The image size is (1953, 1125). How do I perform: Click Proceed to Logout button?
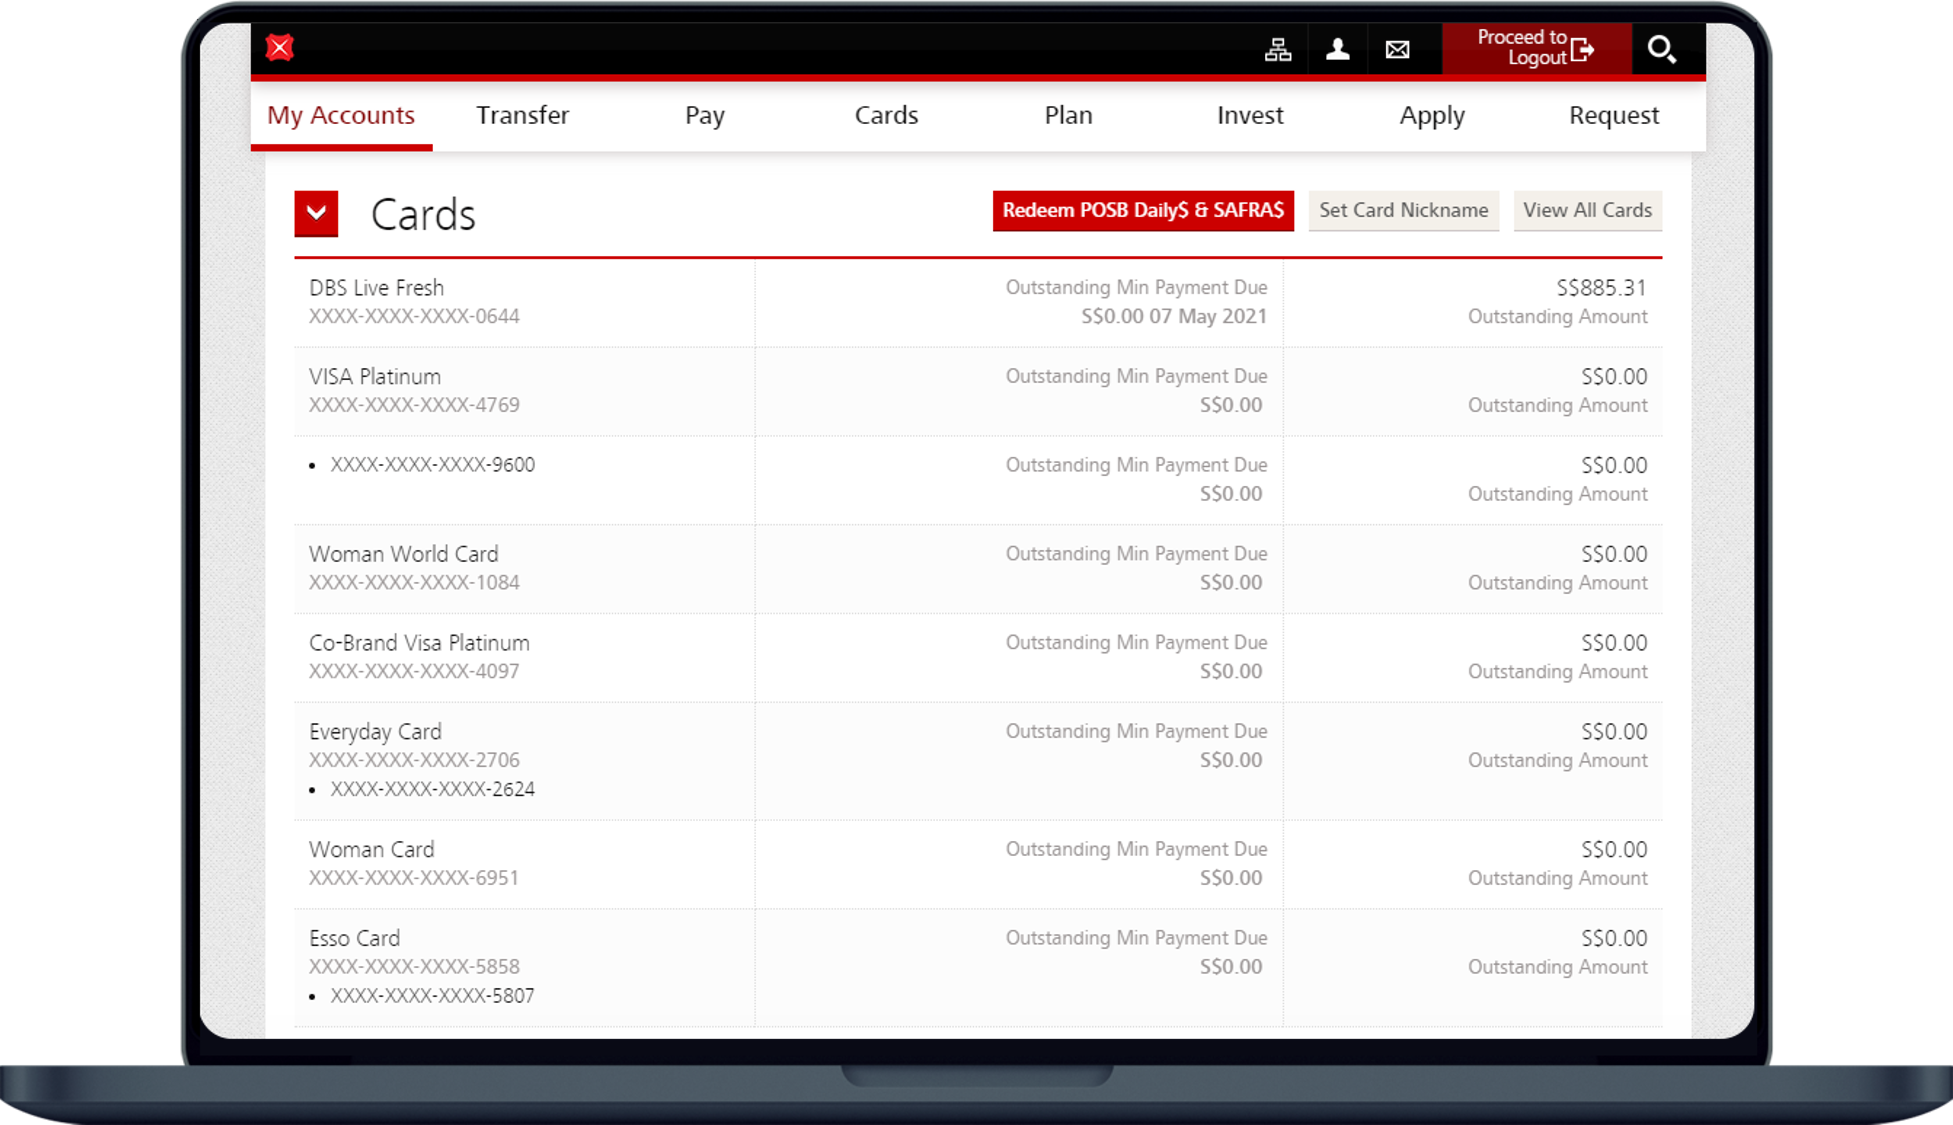(x=1536, y=48)
